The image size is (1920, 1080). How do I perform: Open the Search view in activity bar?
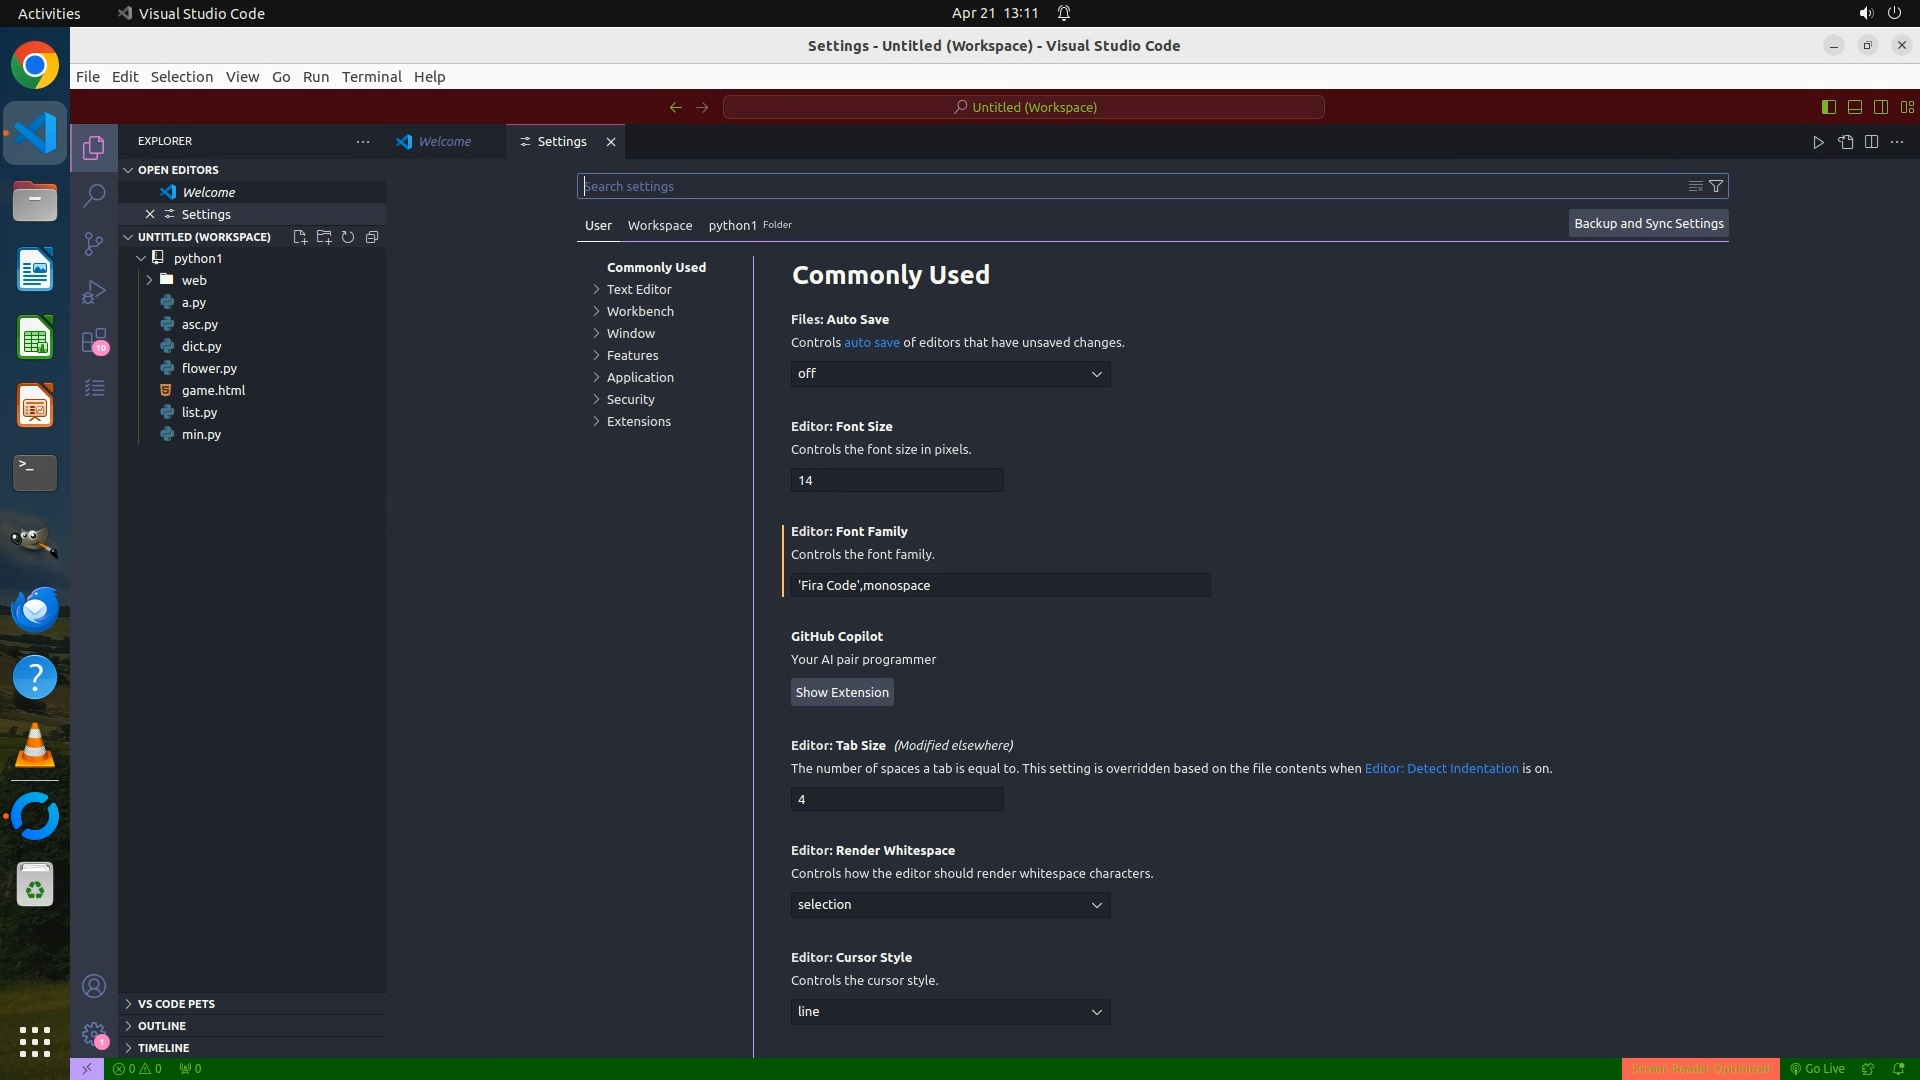click(x=94, y=195)
